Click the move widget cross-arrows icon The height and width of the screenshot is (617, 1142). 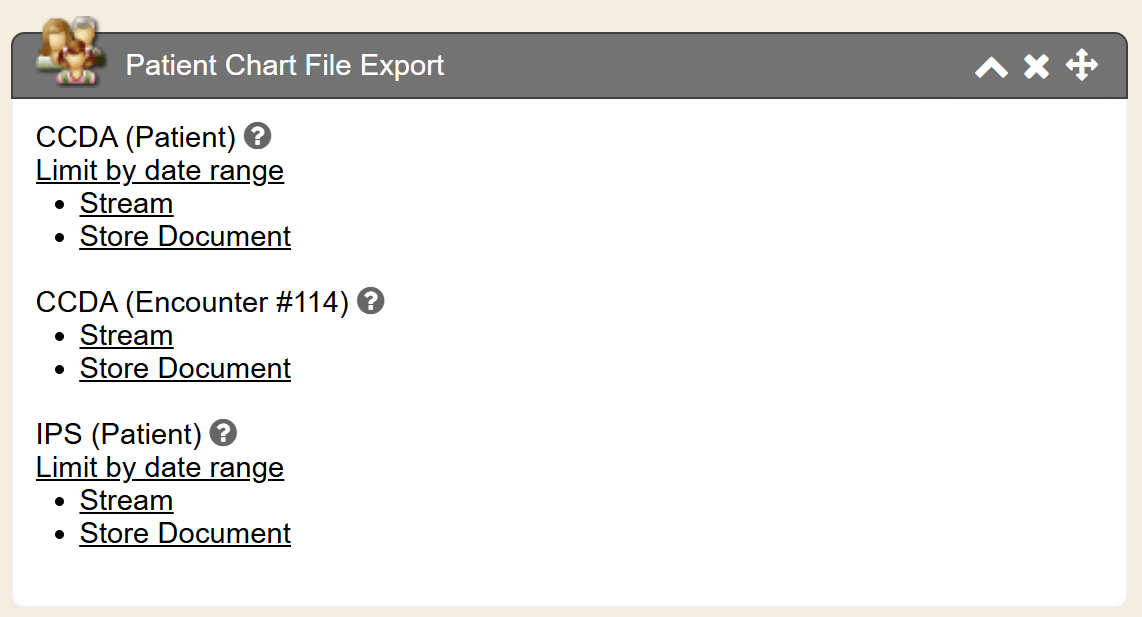[1082, 67]
